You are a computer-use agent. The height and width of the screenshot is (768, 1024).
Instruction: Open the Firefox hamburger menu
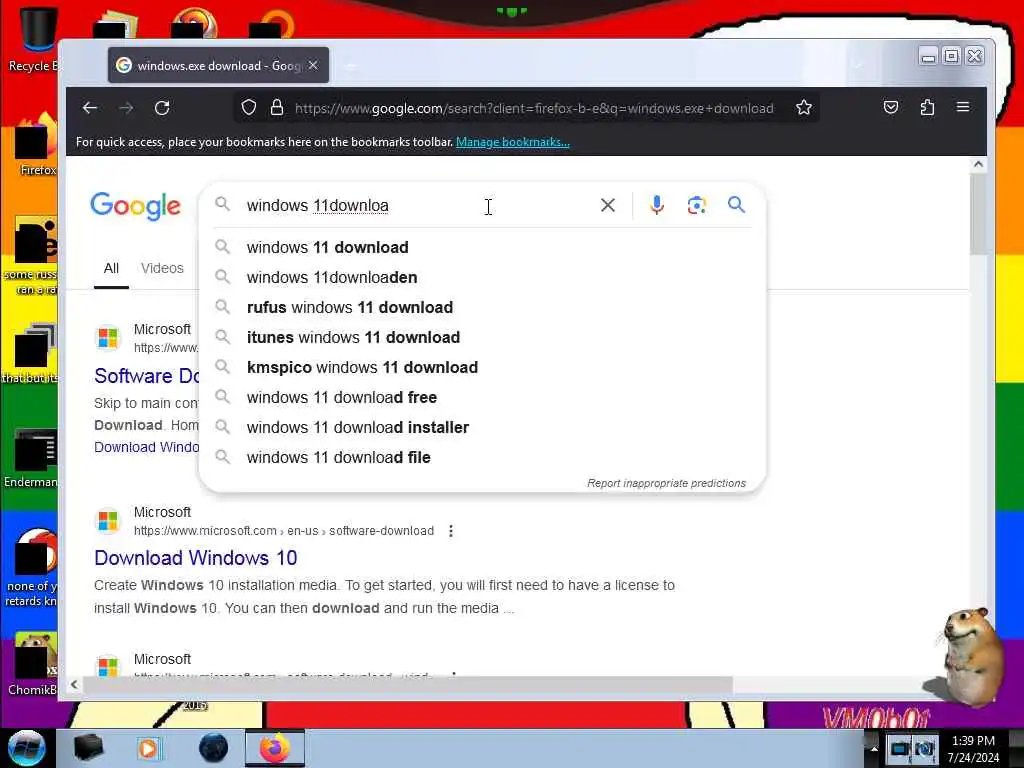(963, 107)
